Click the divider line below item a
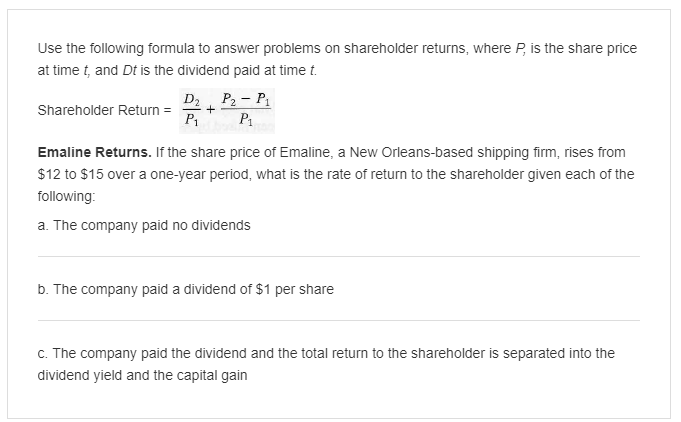The width and height of the screenshot is (681, 422). coord(338,257)
